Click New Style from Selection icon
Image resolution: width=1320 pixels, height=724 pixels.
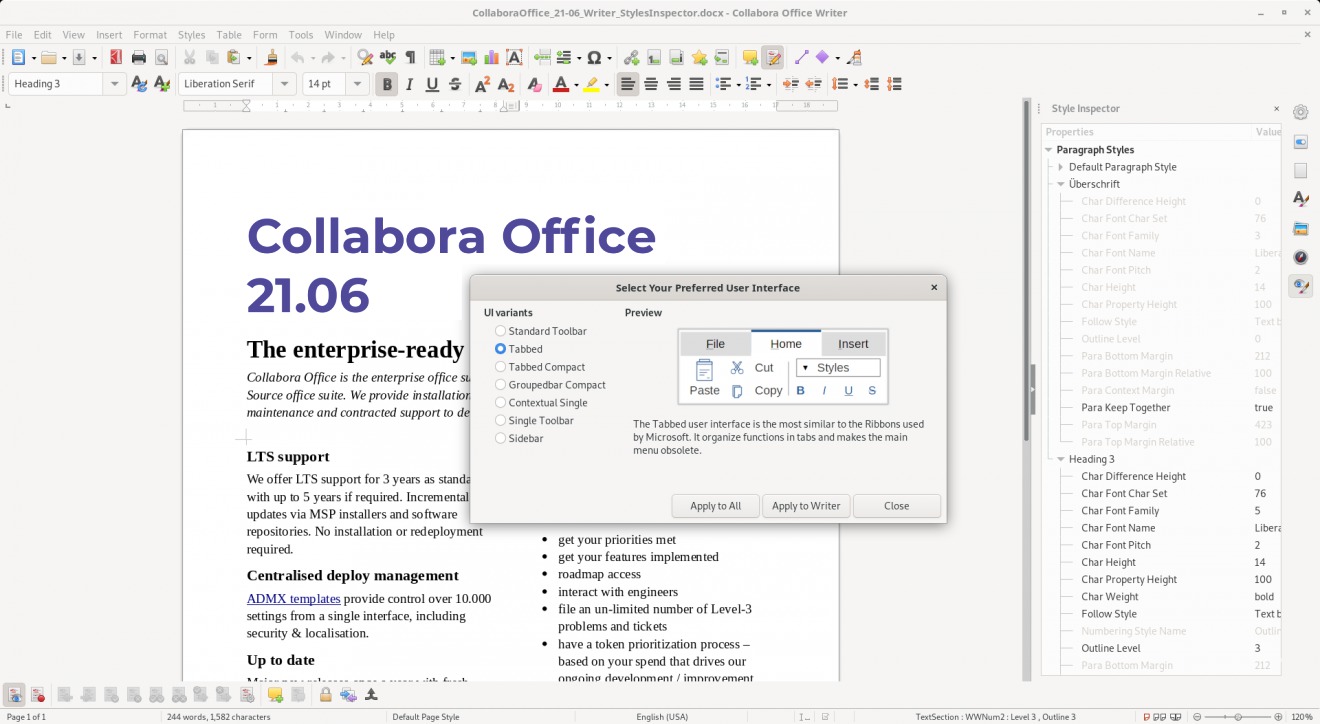(x=162, y=84)
